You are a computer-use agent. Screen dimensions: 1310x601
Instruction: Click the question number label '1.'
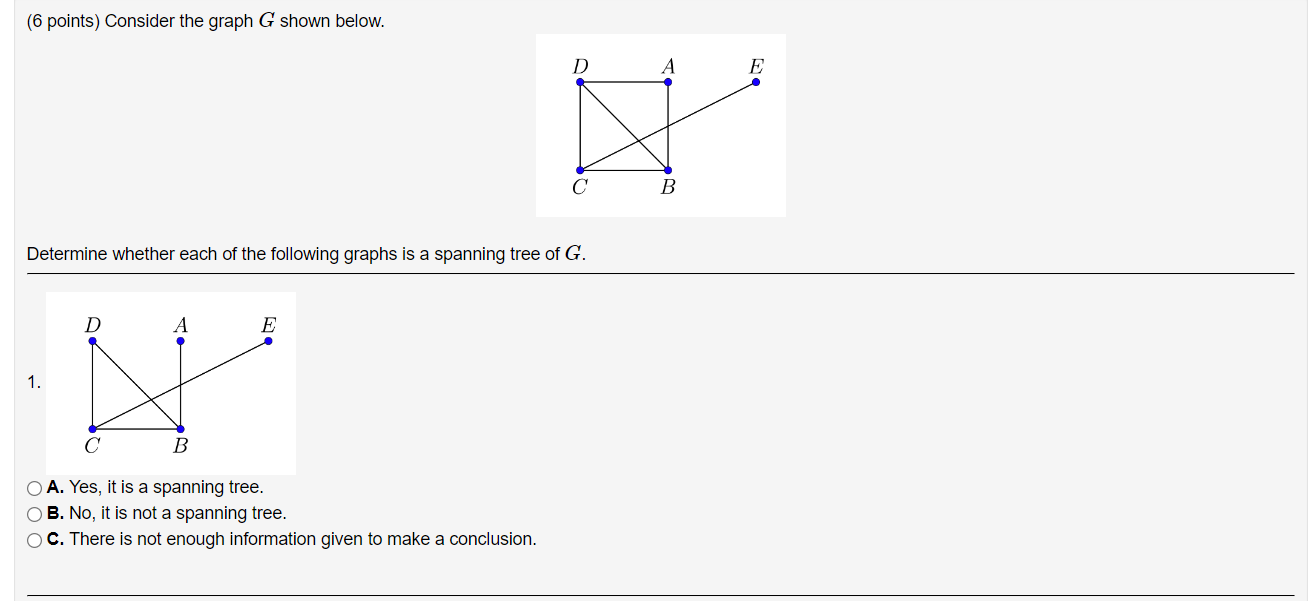34,381
